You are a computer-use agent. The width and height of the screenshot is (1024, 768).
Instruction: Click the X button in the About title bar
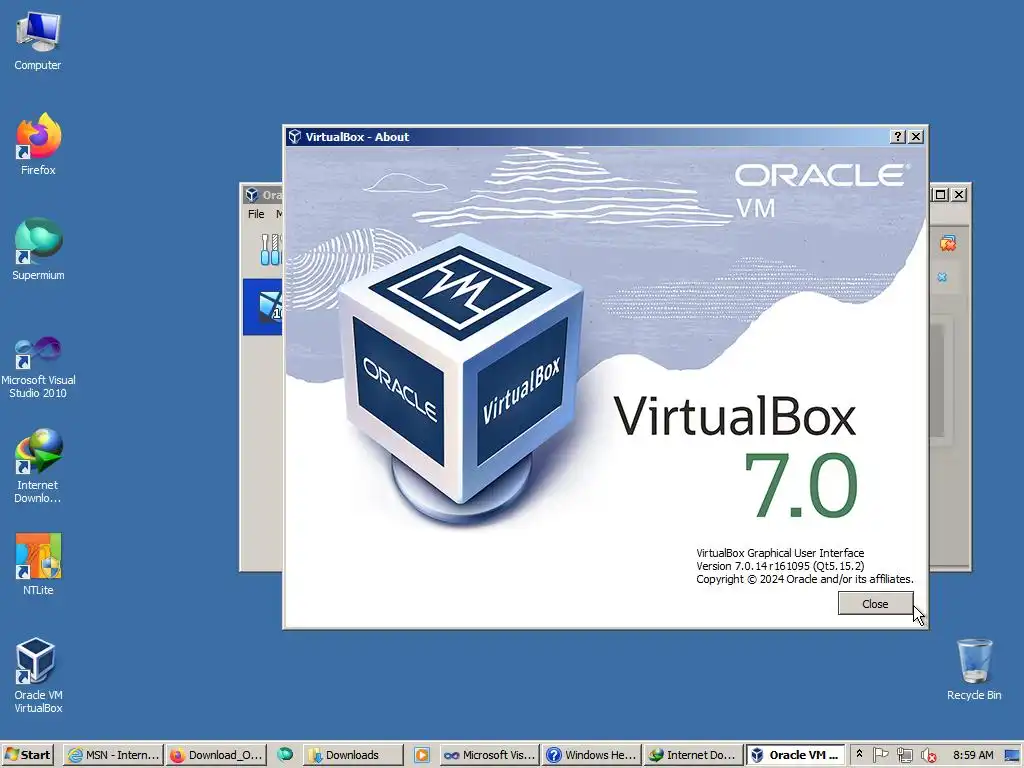916,136
